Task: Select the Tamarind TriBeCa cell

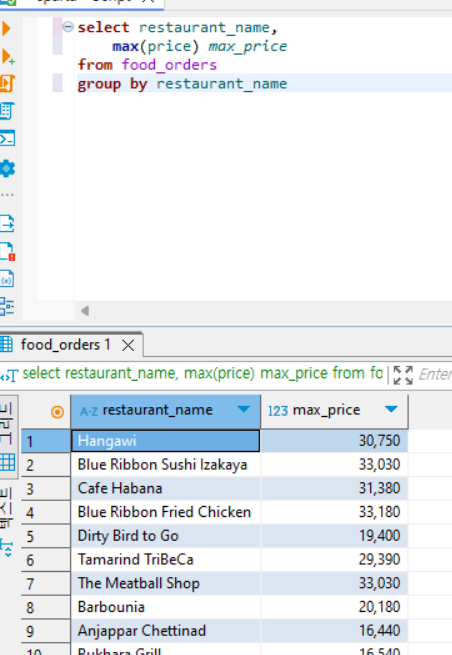Action: click(165, 560)
